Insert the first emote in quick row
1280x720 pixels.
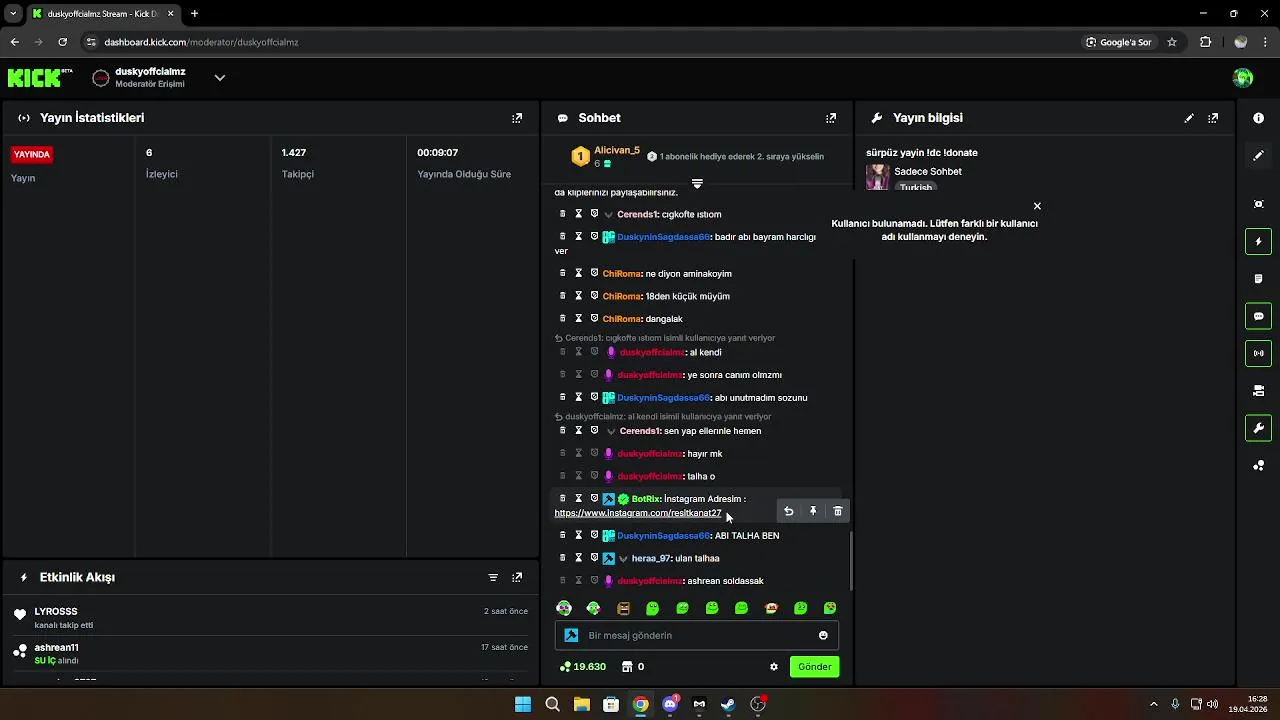click(x=564, y=608)
